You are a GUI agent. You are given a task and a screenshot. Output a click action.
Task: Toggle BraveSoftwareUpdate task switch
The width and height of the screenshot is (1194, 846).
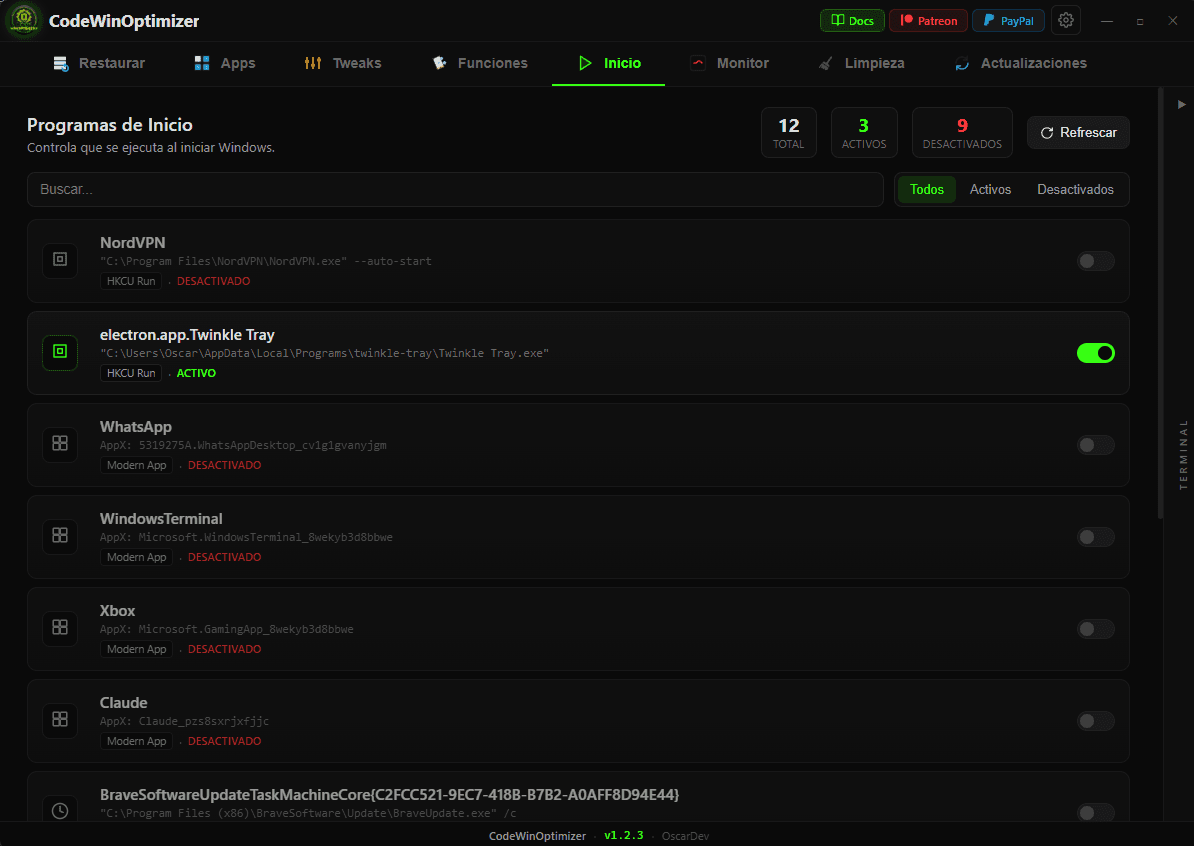point(1096,813)
